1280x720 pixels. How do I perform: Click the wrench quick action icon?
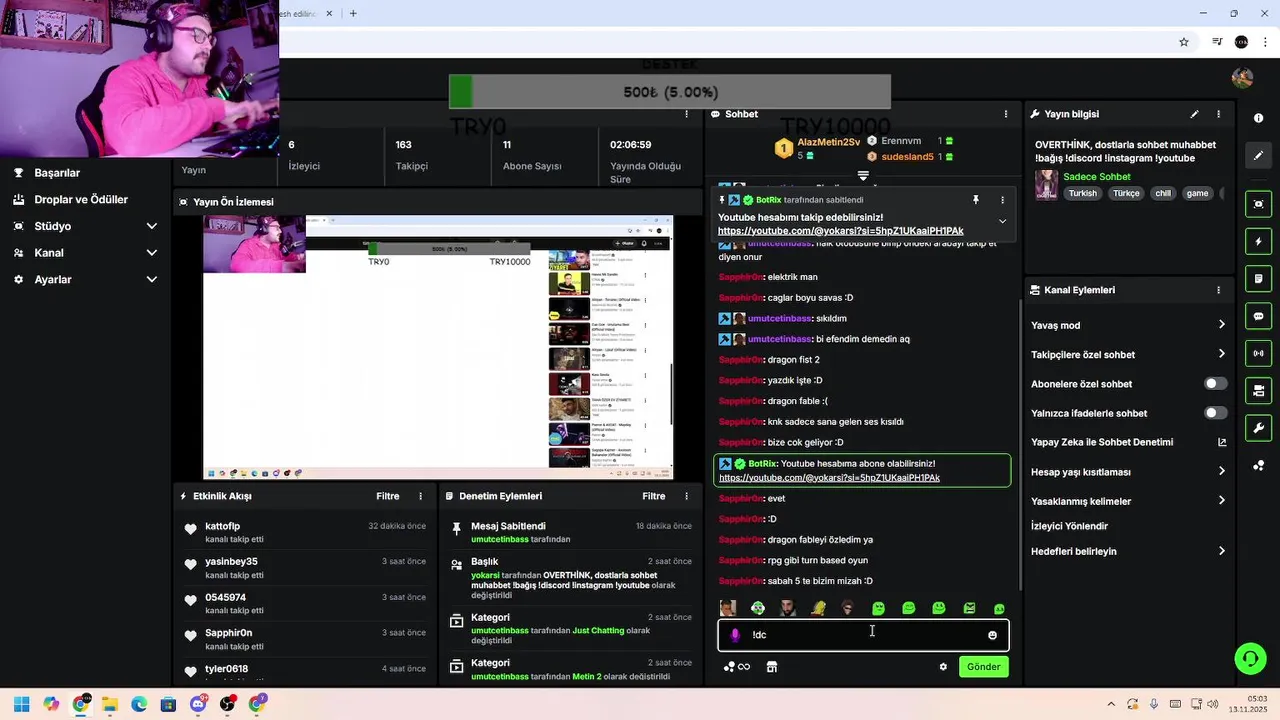pos(1258,428)
